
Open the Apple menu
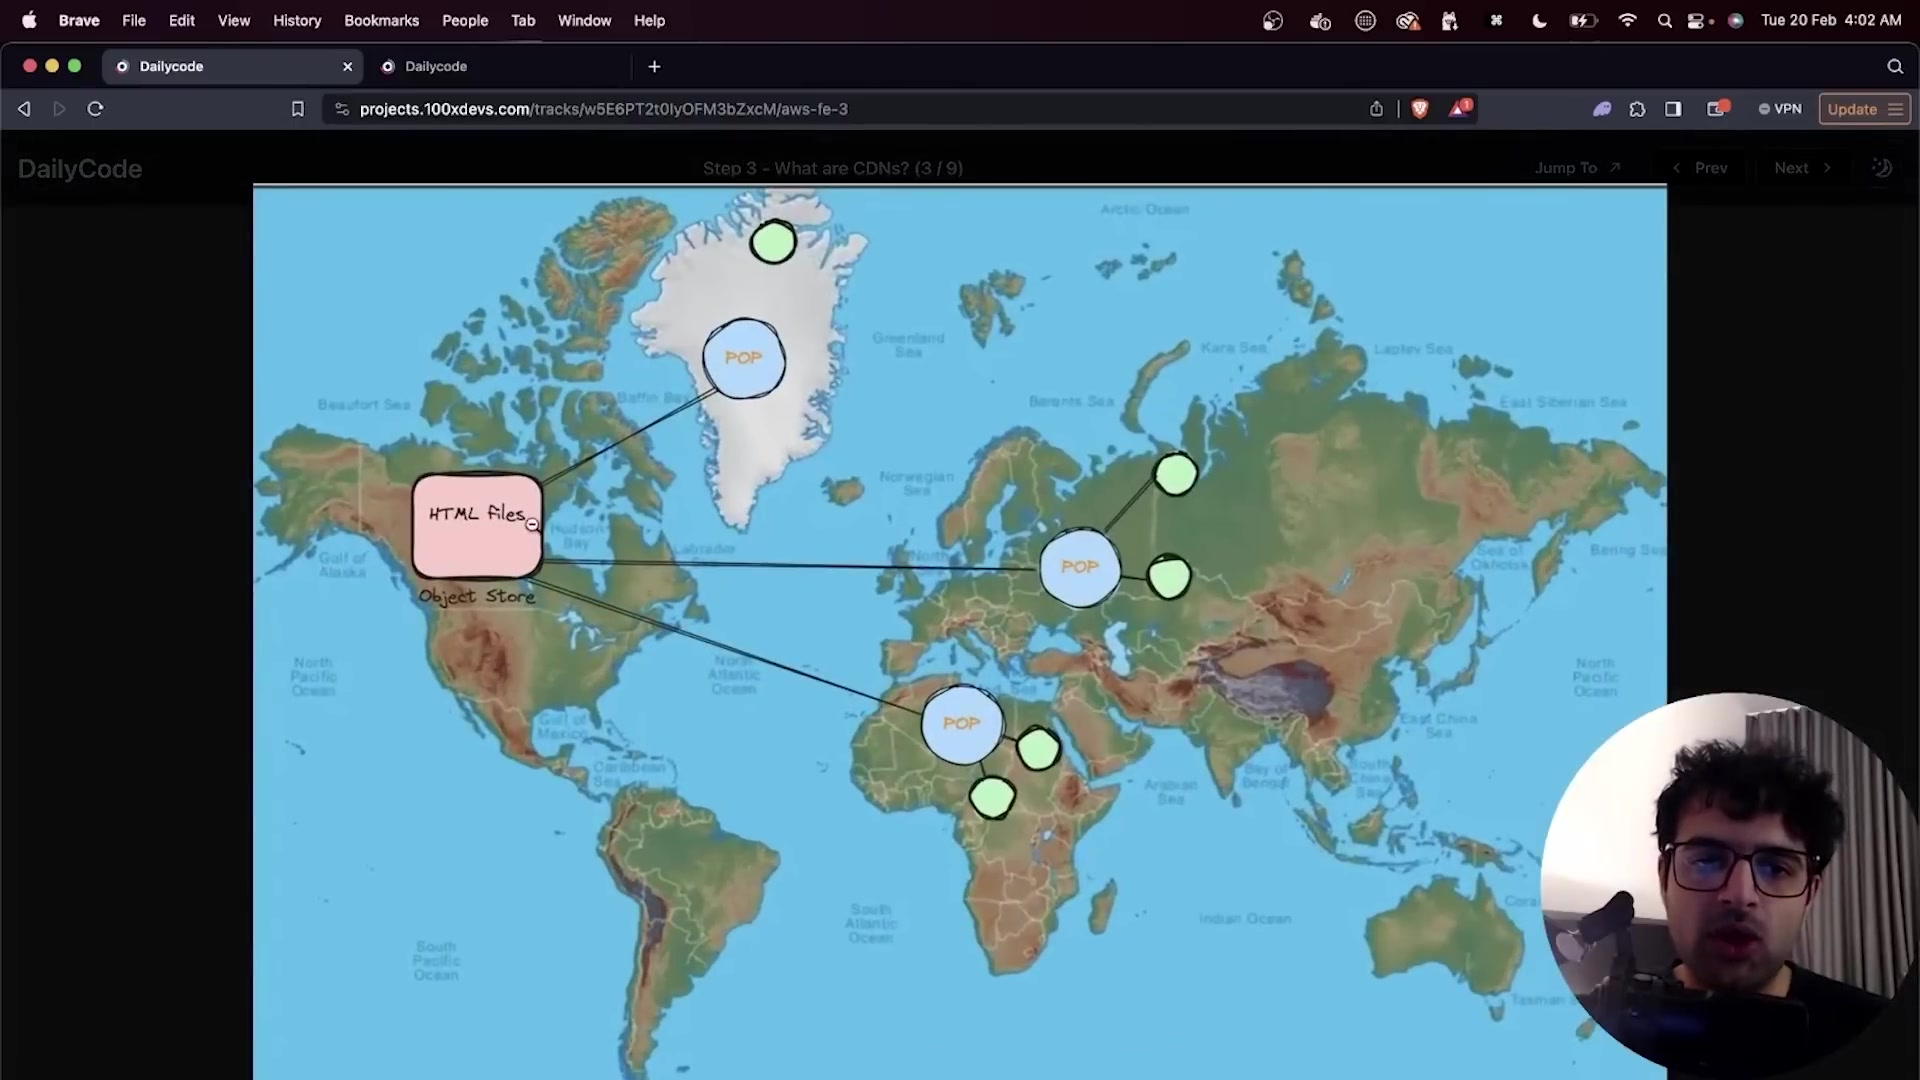29,20
